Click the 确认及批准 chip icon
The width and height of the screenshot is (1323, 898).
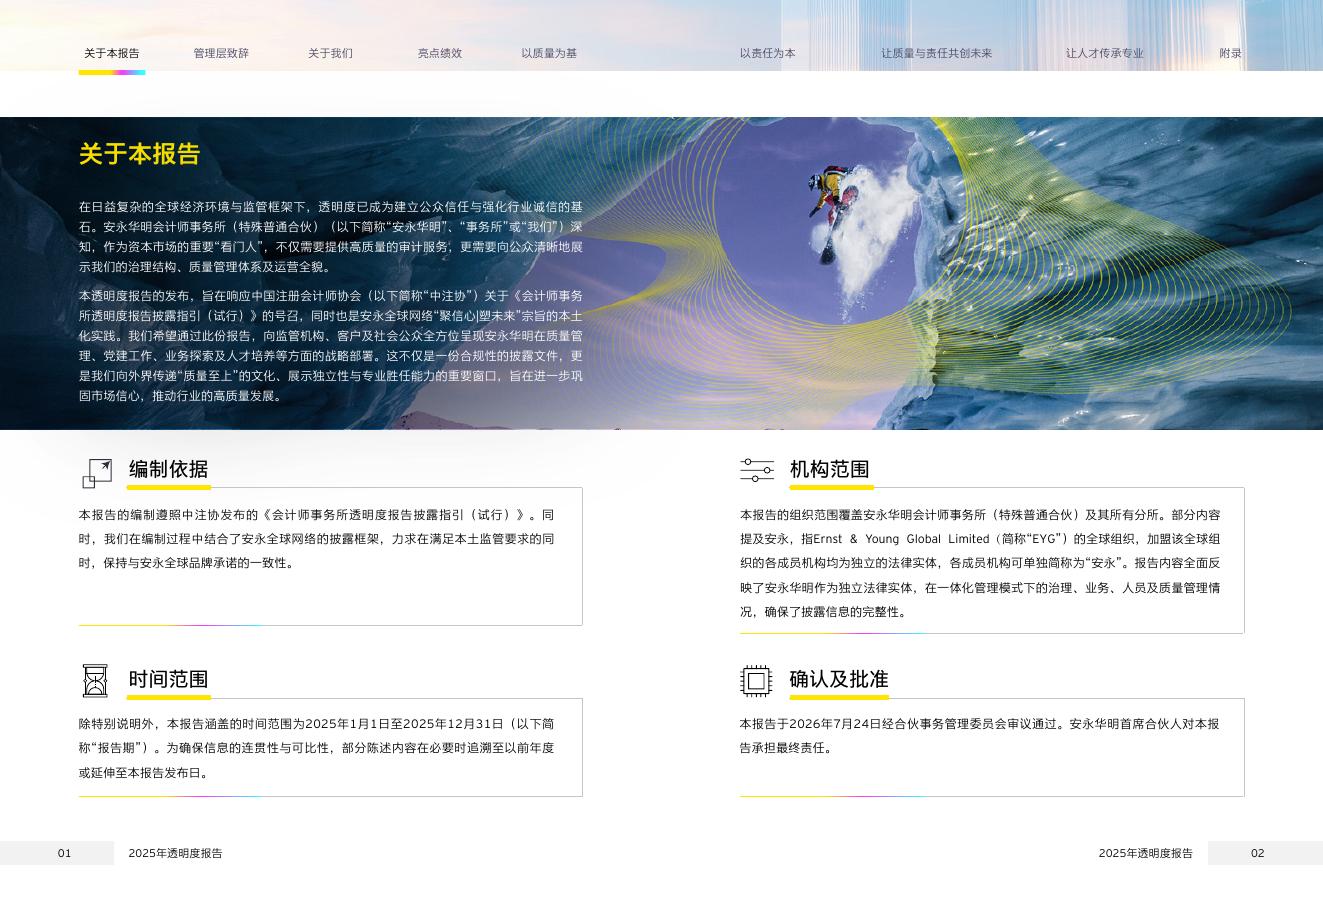[756, 681]
